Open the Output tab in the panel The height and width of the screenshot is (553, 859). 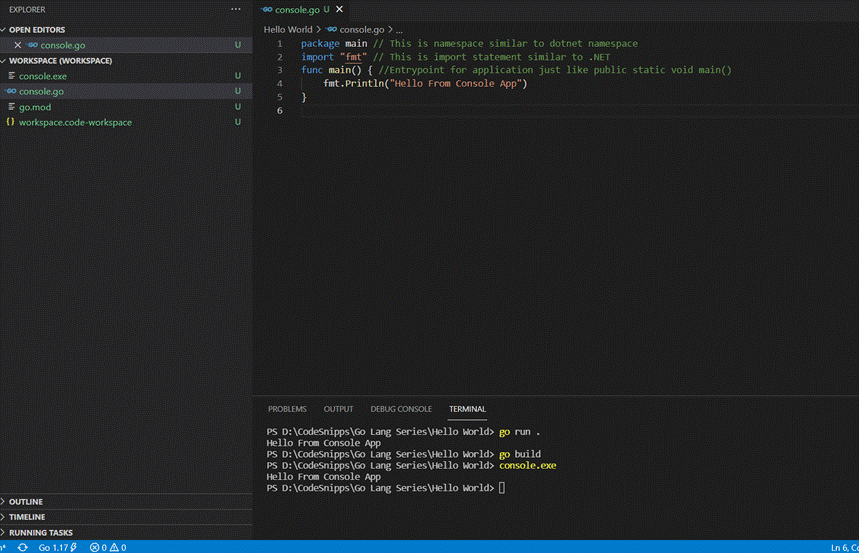[x=338, y=409]
